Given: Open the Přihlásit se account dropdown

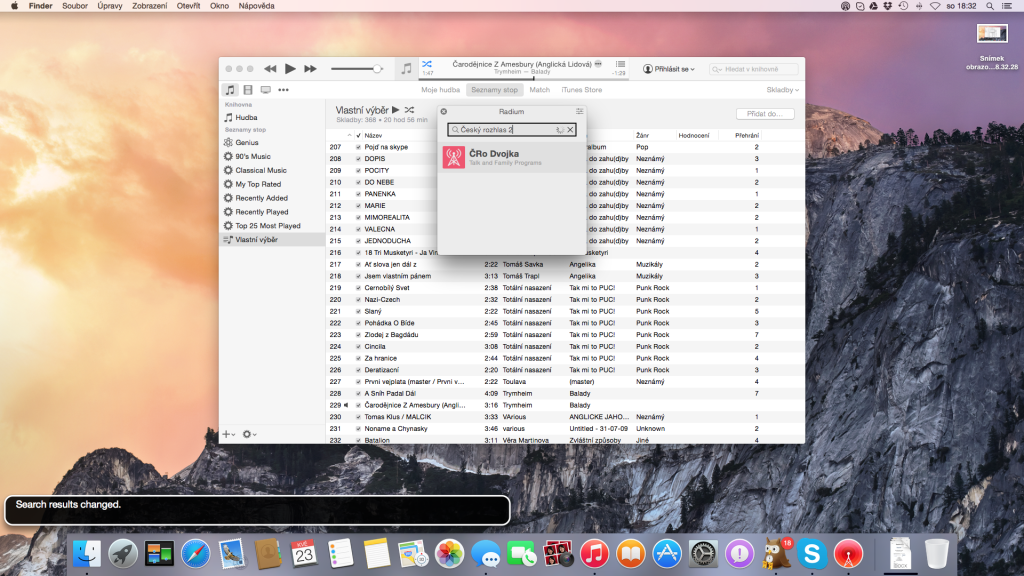Looking at the screenshot, I should (x=669, y=69).
